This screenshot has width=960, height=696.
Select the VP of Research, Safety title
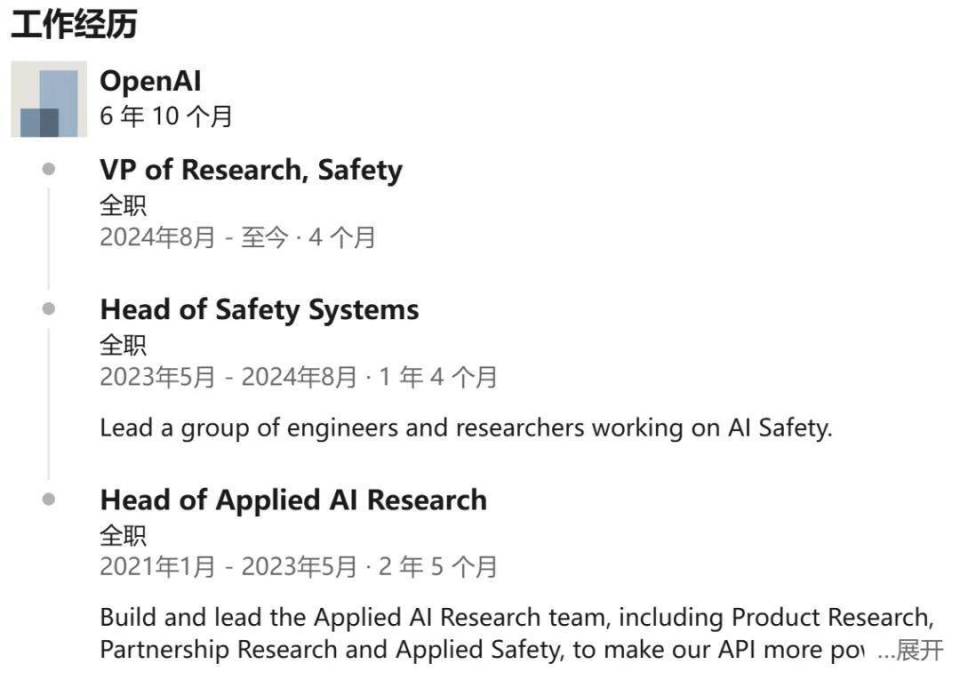pyautogui.click(x=251, y=170)
